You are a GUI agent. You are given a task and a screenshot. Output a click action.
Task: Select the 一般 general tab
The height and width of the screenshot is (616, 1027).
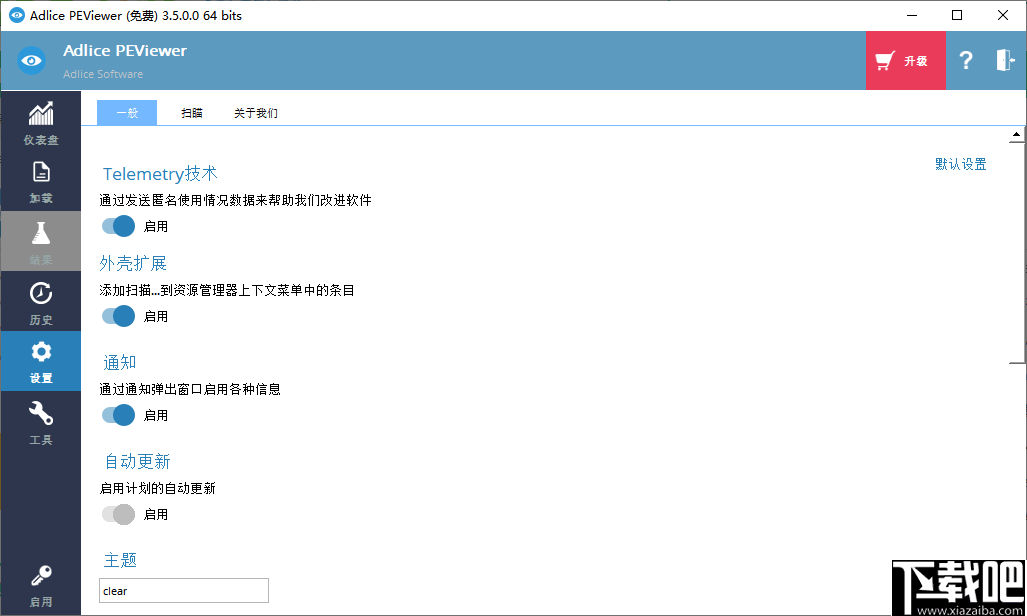click(127, 113)
